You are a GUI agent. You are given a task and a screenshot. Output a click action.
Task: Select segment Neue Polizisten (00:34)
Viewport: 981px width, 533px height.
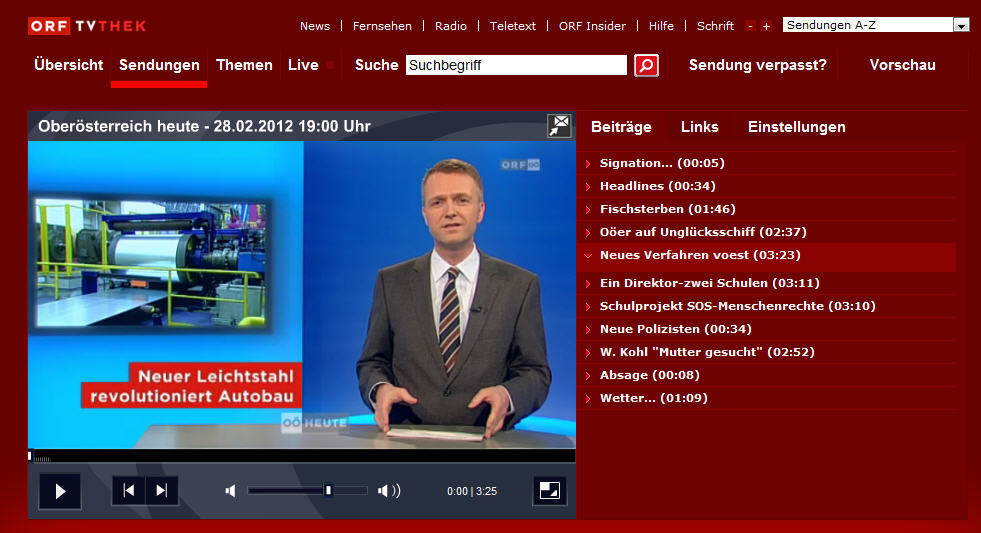tap(676, 329)
